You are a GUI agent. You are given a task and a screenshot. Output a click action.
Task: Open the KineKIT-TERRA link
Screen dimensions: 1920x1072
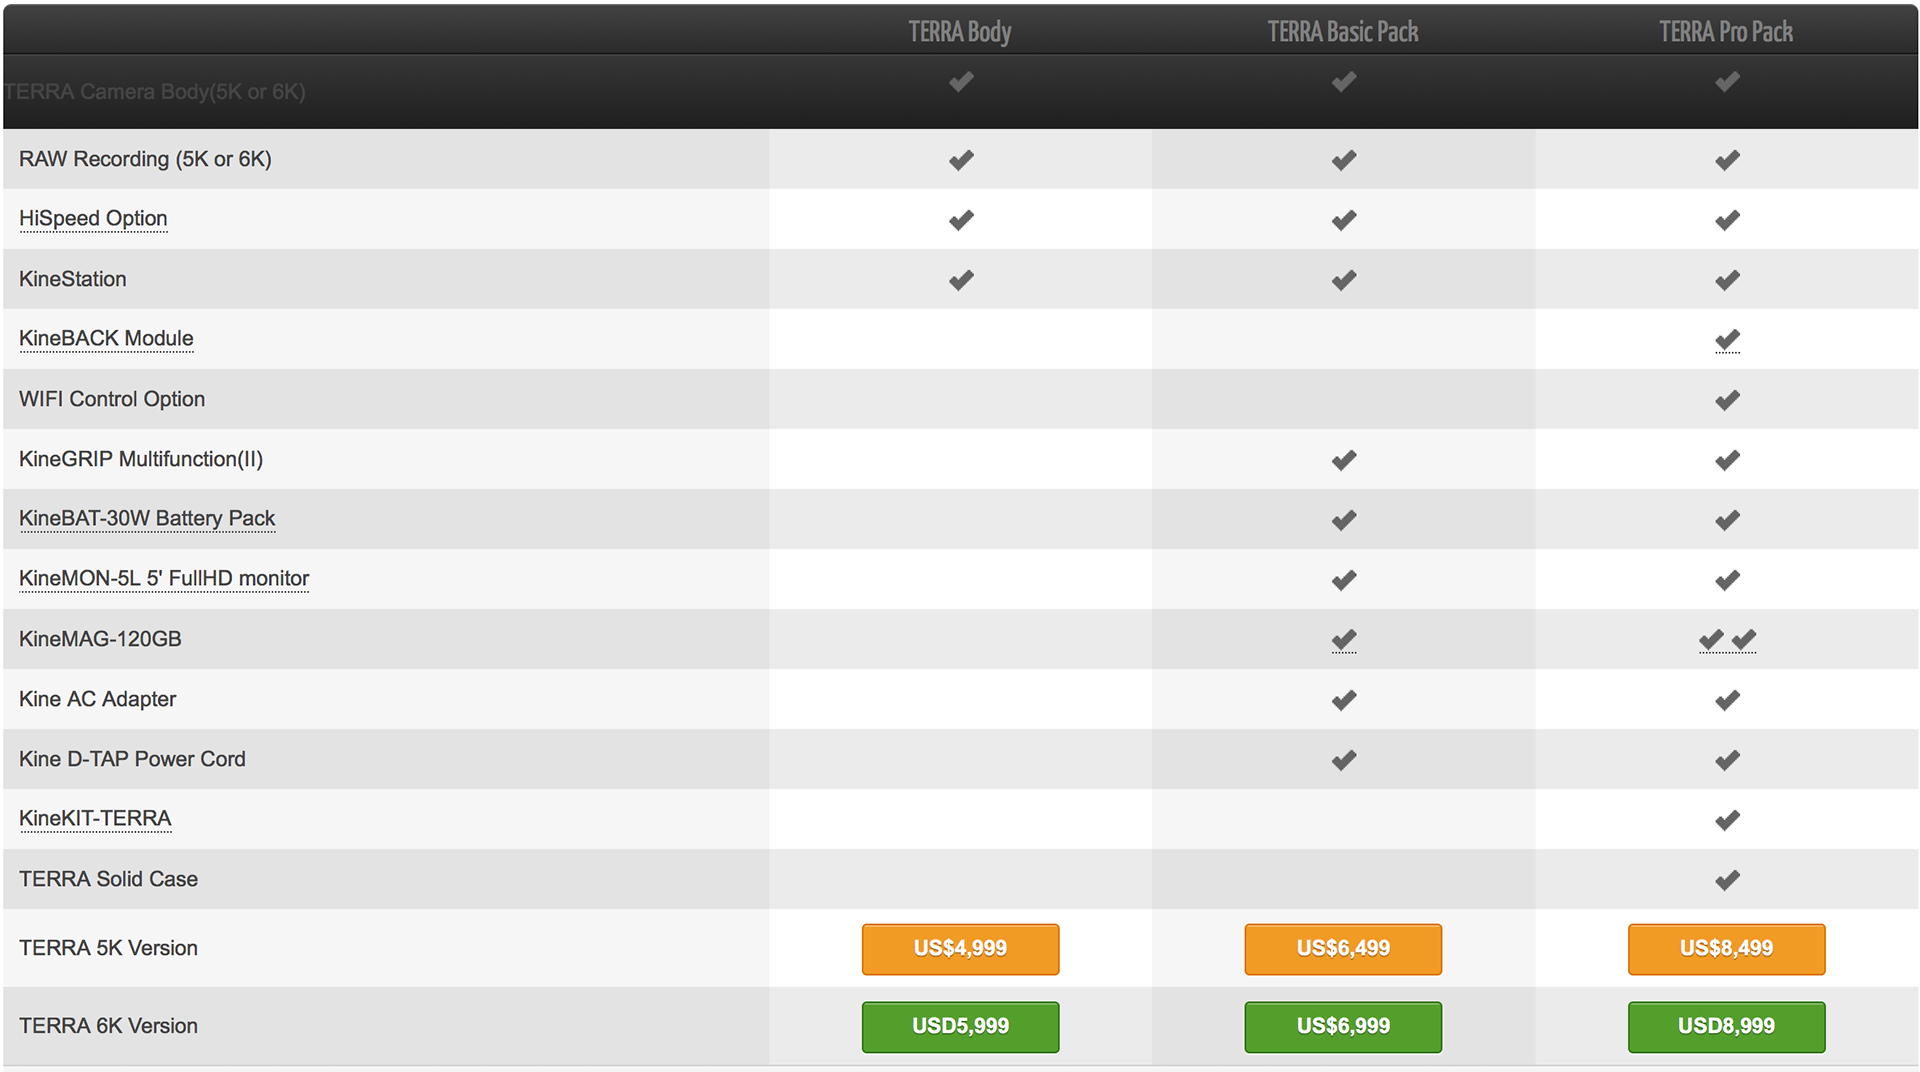pos(95,818)
